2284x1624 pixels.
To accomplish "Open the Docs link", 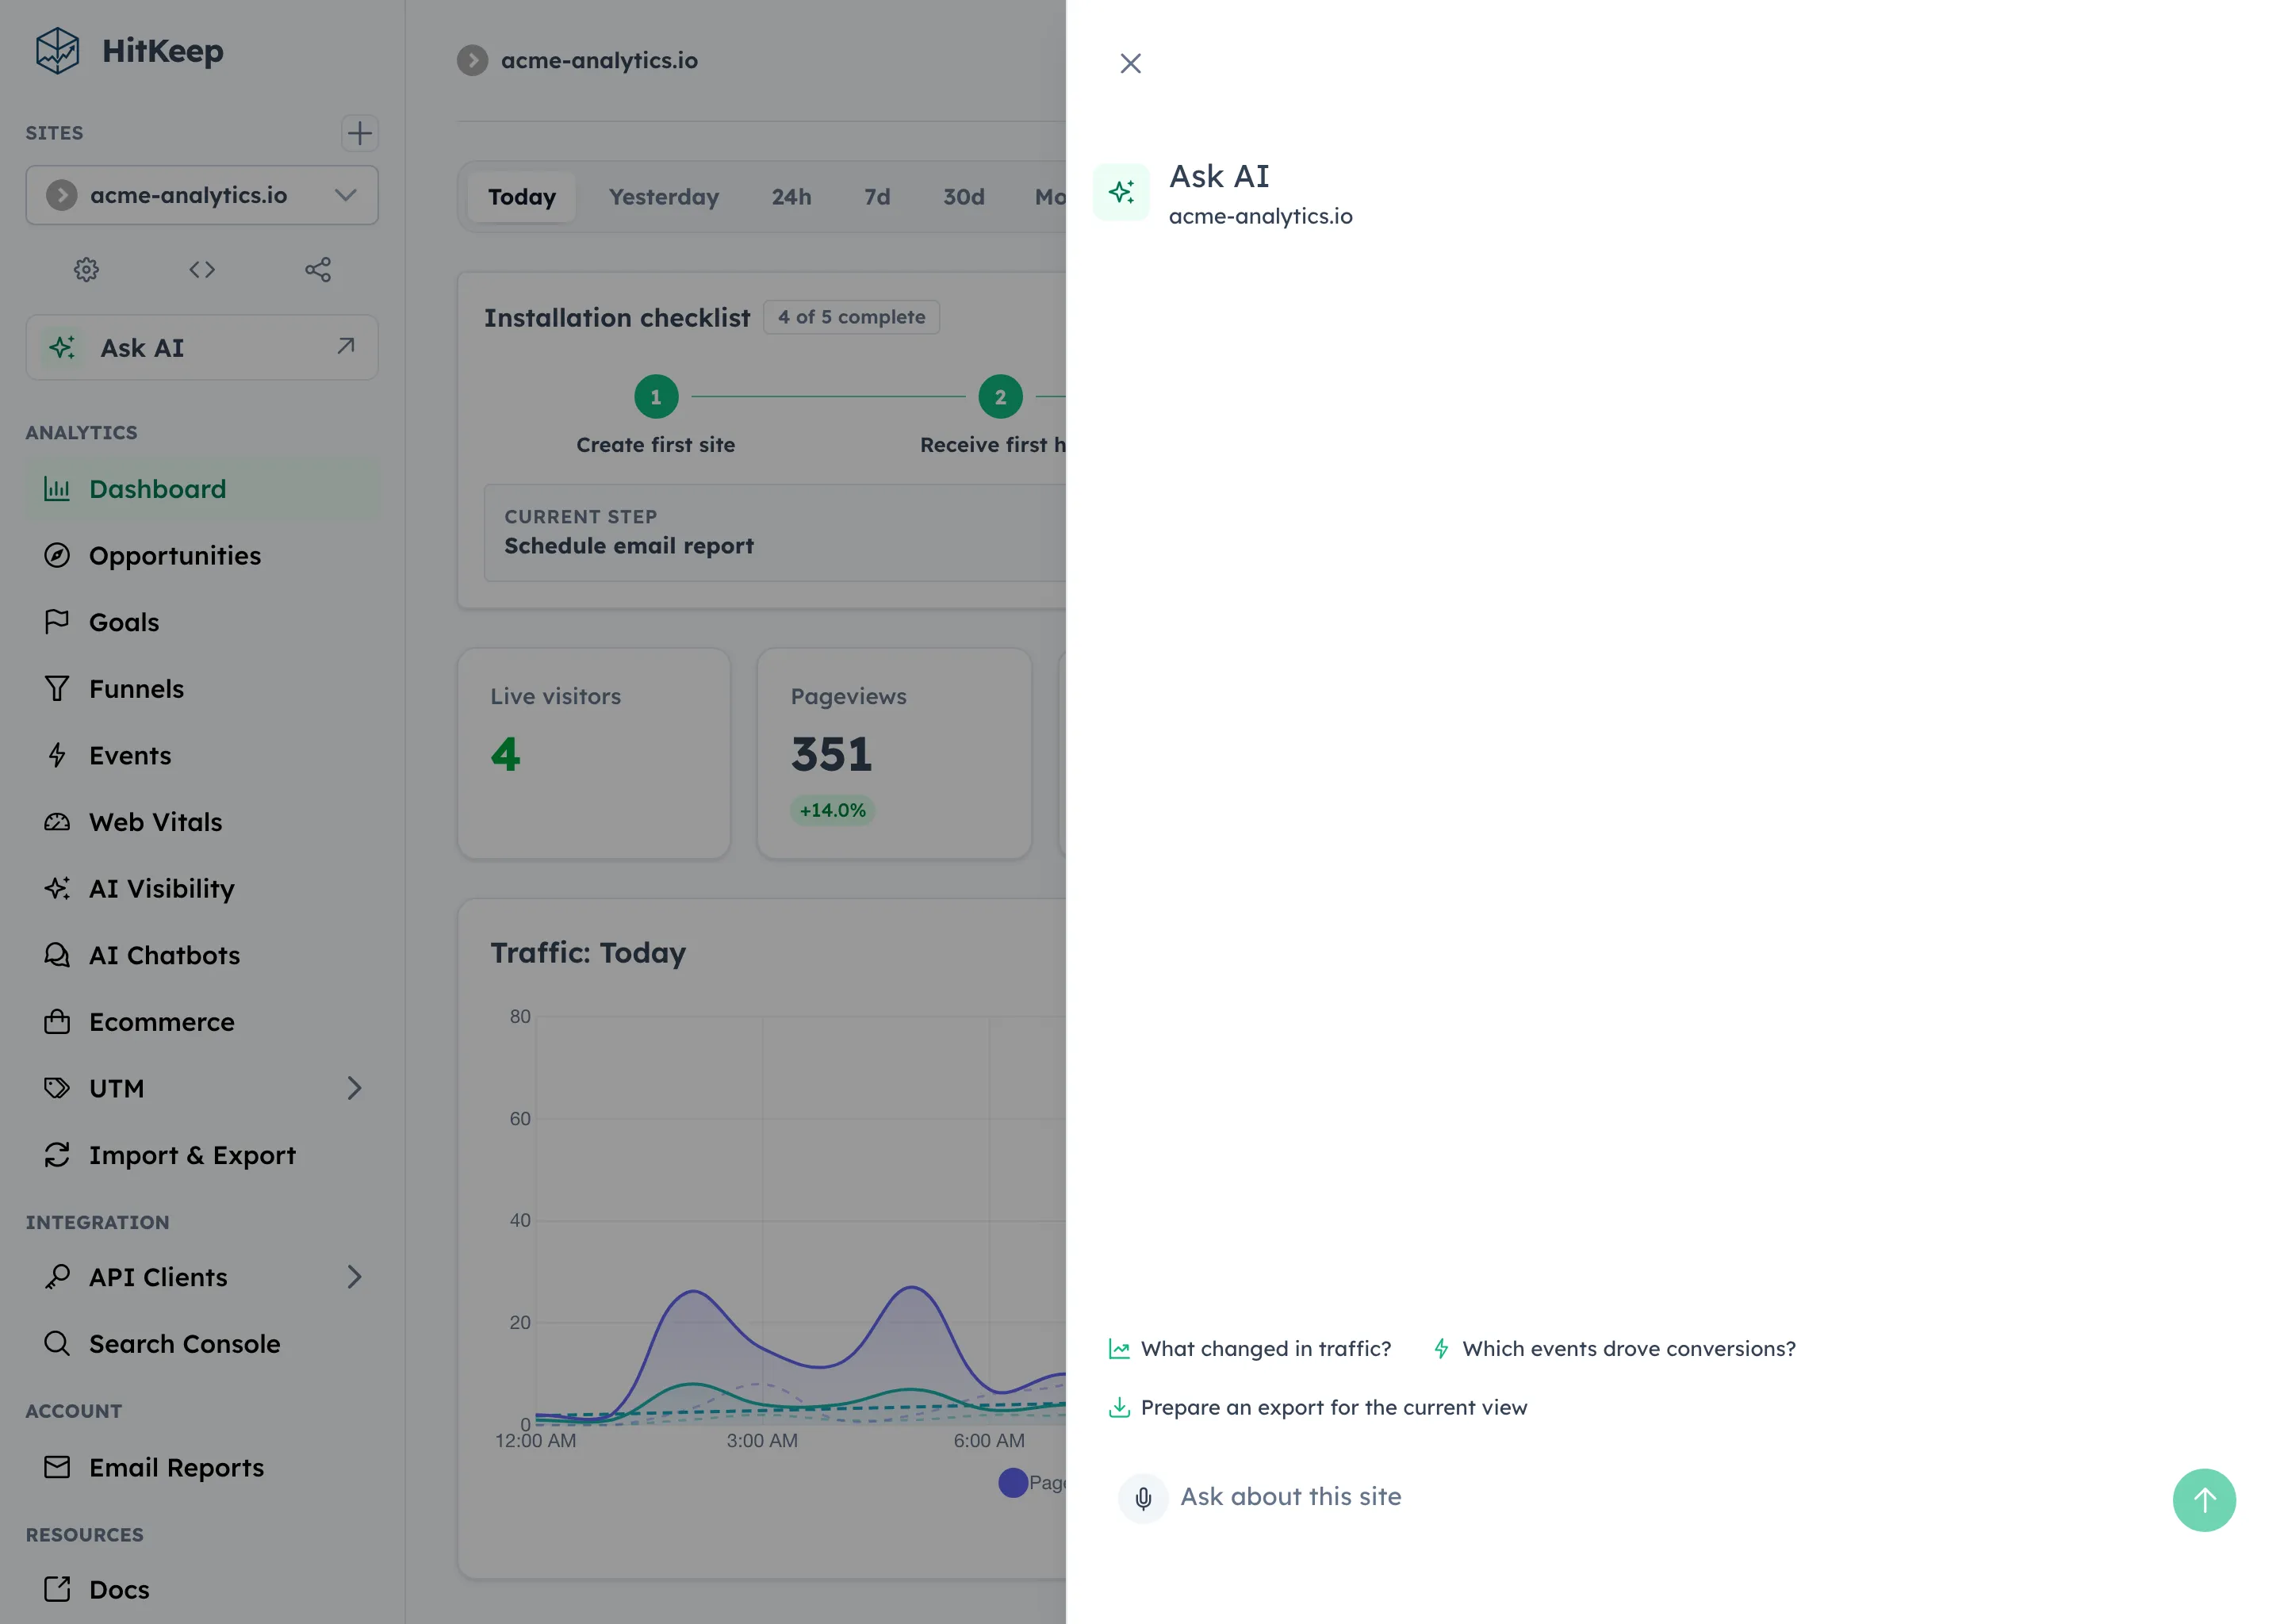I will point(202,1589).
